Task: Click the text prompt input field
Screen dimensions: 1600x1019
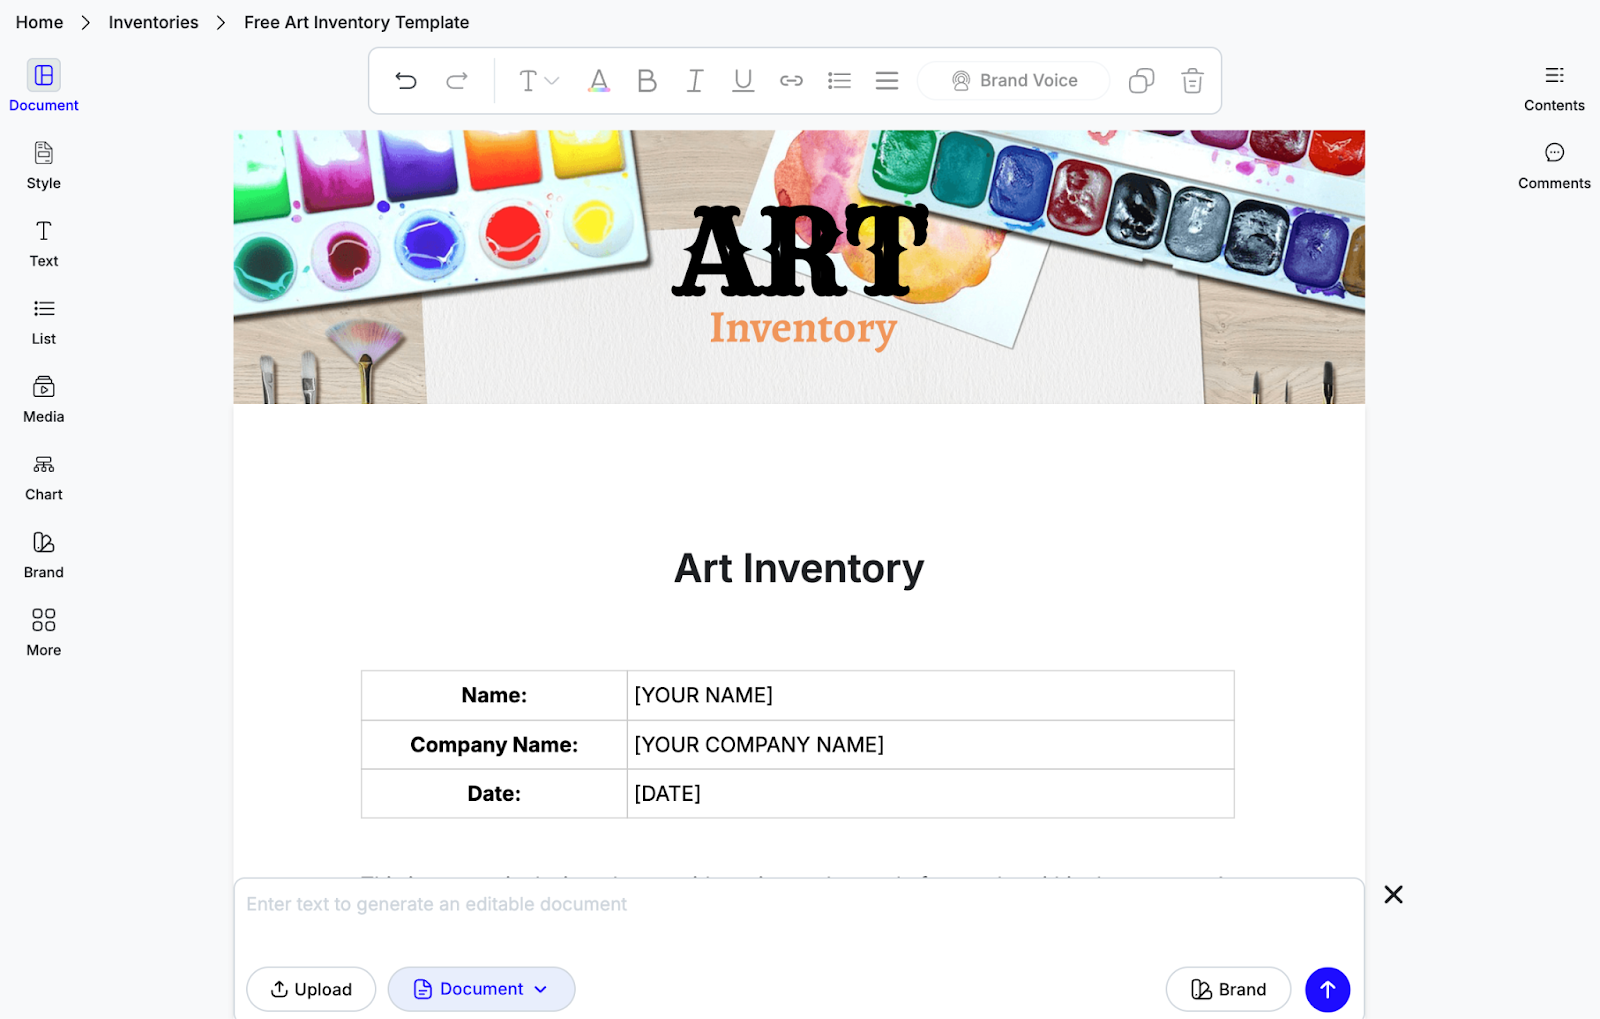Action: click(x=700, y=904)
